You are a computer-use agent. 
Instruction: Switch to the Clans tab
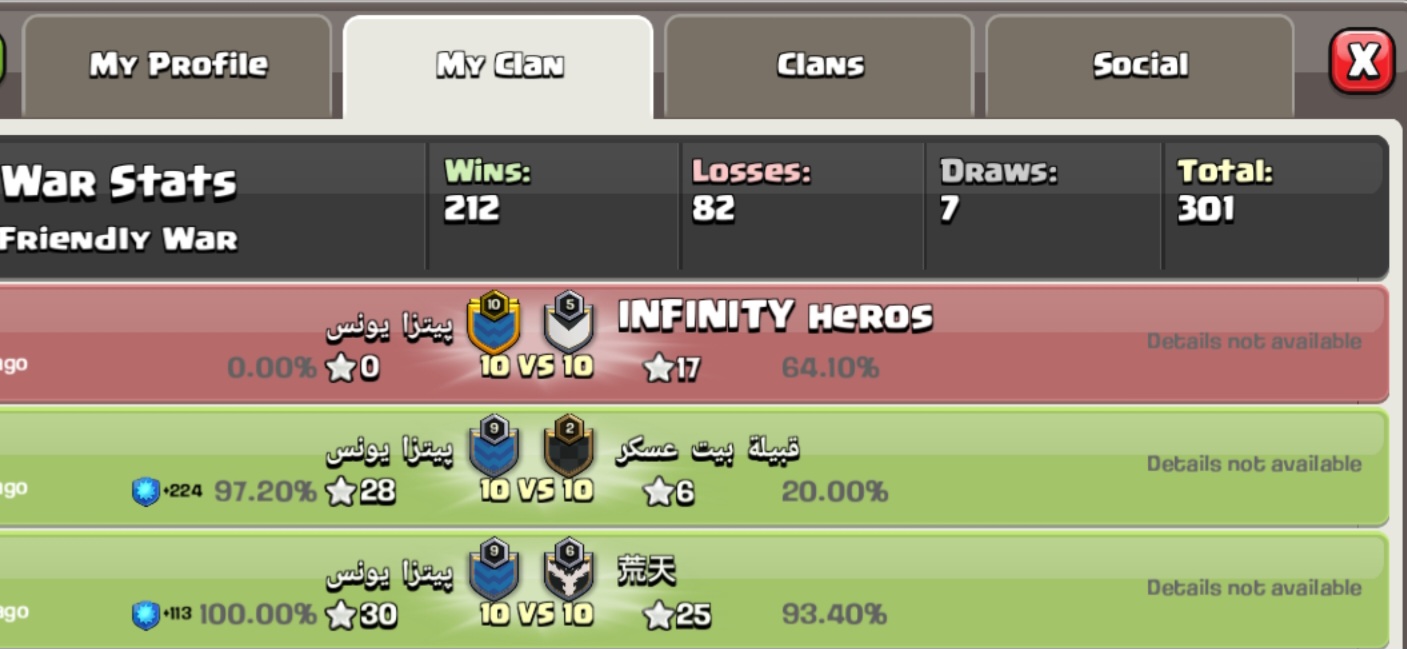tap(819, 66)
